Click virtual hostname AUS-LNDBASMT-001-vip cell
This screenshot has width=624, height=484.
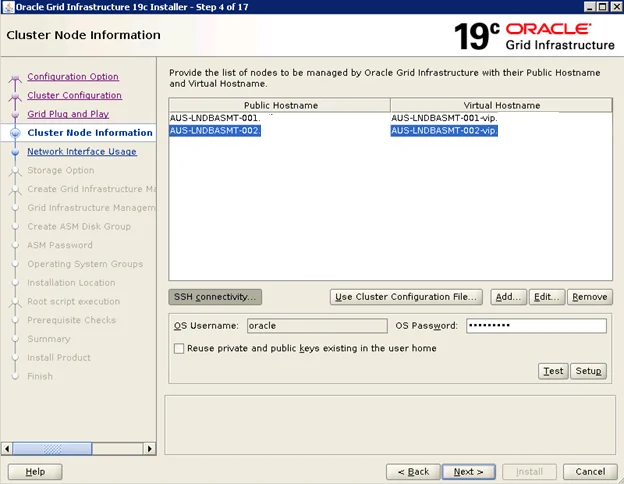(444, 118)
